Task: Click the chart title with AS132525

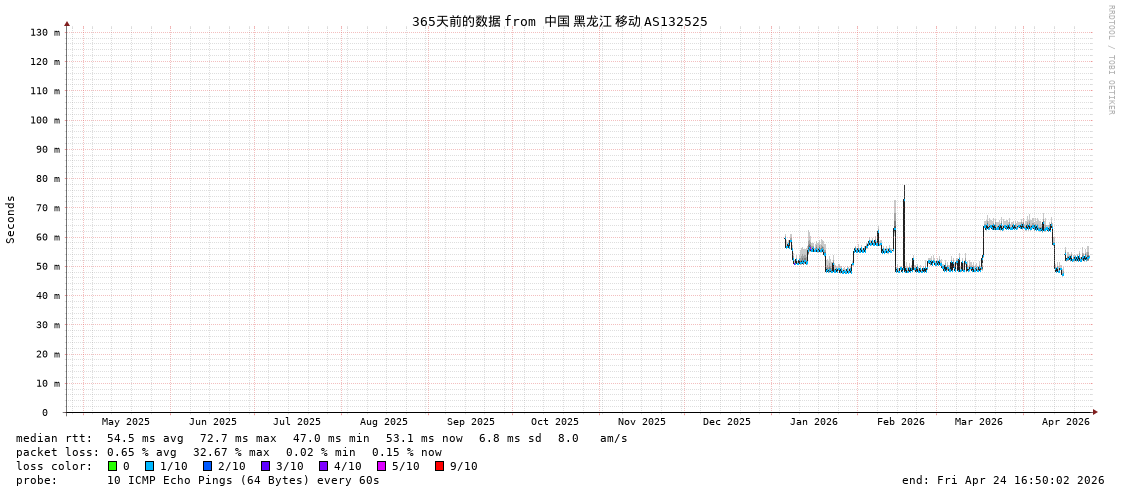Action: (559, 21)
